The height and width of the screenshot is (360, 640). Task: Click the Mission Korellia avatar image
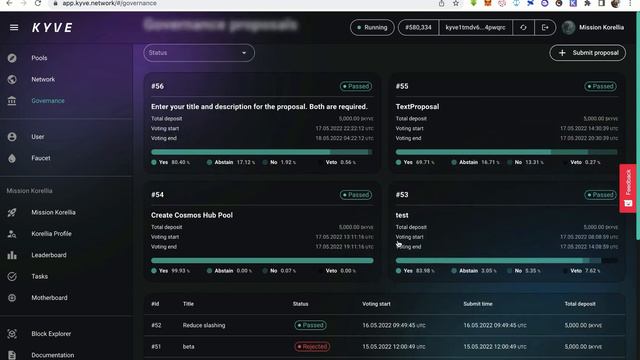(x=568, y=27)
